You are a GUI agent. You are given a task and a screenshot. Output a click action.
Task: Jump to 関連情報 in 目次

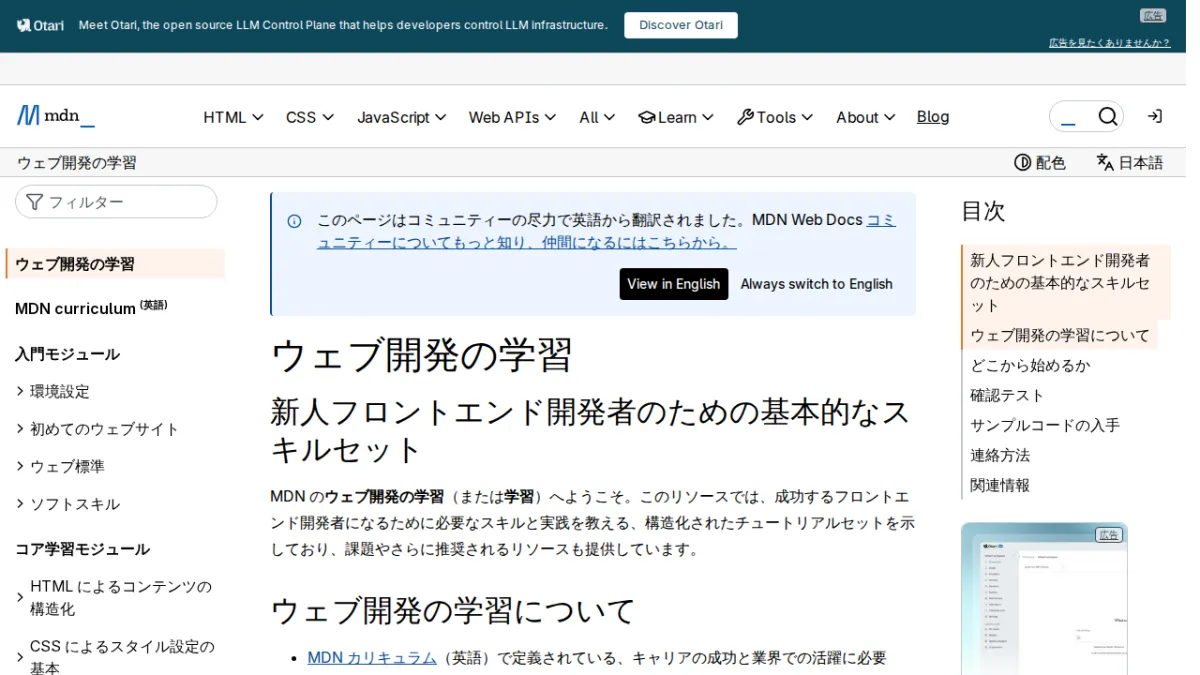tap(1000, 485)
